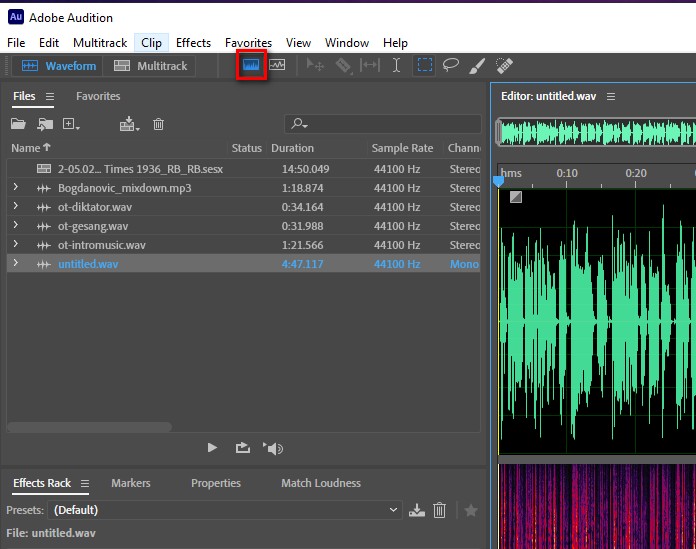
Task: Select the Lasso Selection tool
Action: click(451, 66)
